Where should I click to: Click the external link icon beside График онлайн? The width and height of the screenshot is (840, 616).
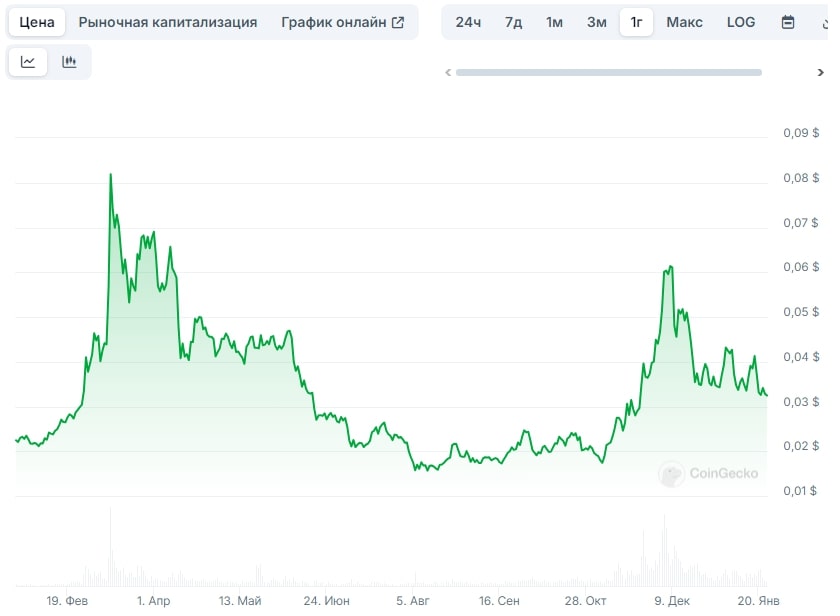tap(398, 22)
